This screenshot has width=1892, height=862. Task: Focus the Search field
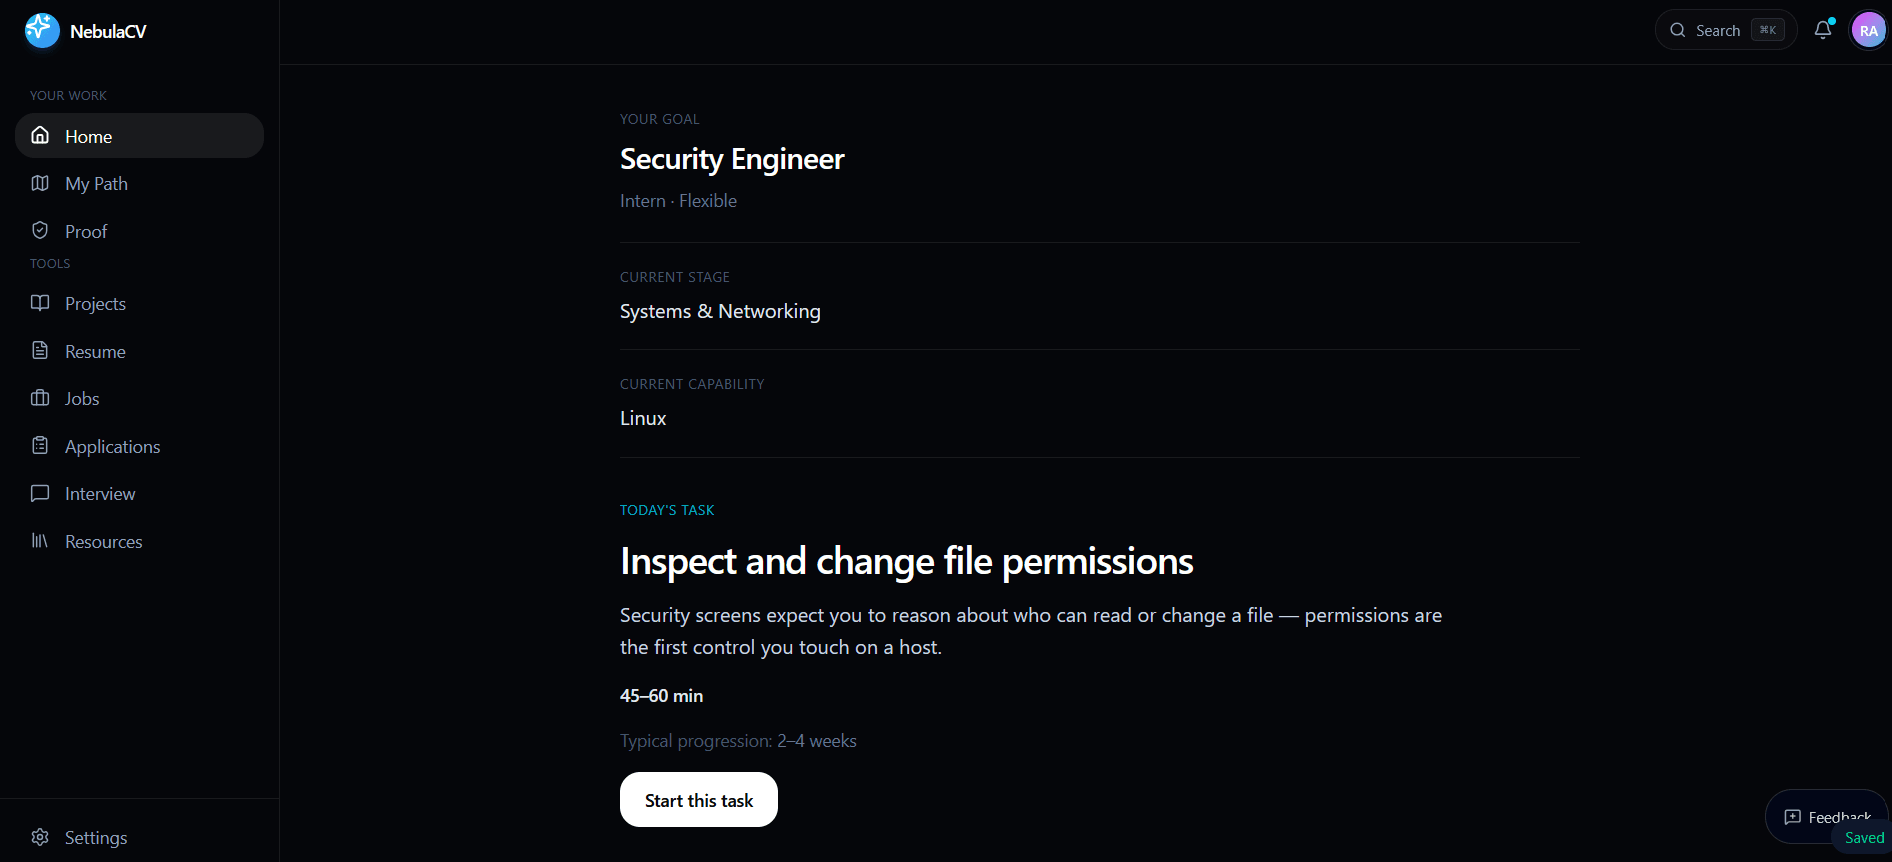pos(1726,30)
